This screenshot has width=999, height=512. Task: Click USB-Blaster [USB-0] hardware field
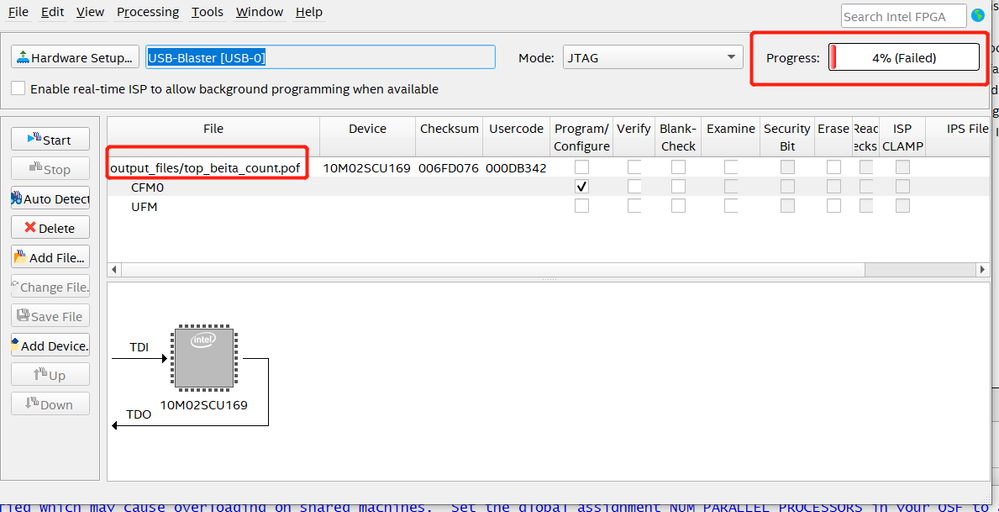point(320,58)
